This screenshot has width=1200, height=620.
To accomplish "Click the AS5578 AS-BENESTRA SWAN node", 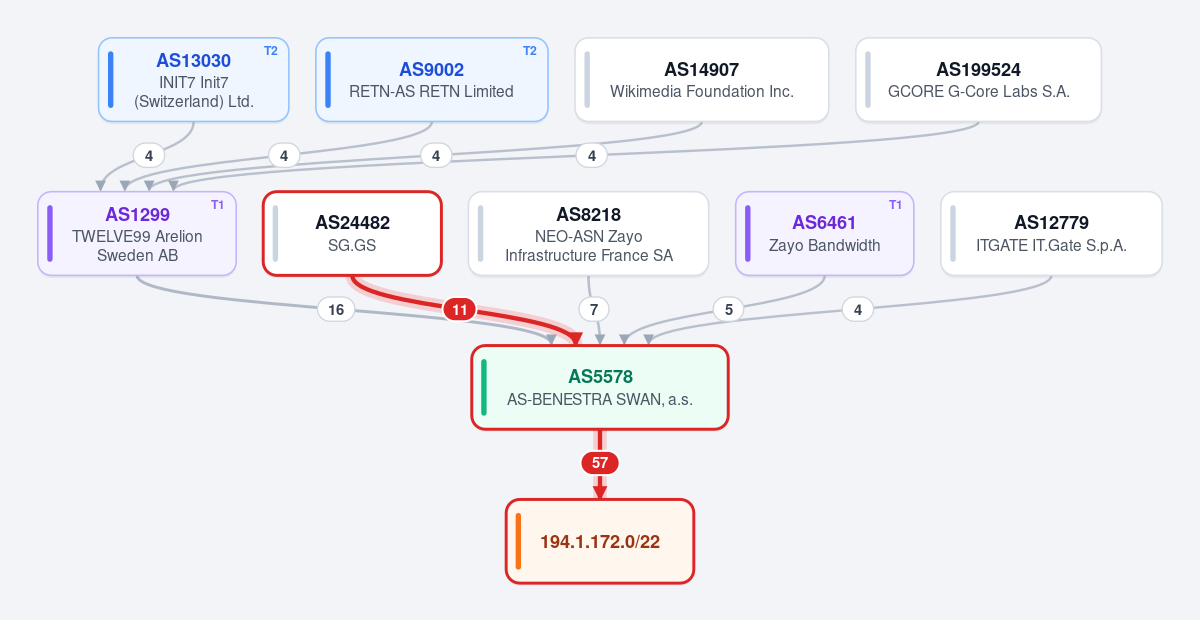I will pos(600,388).
